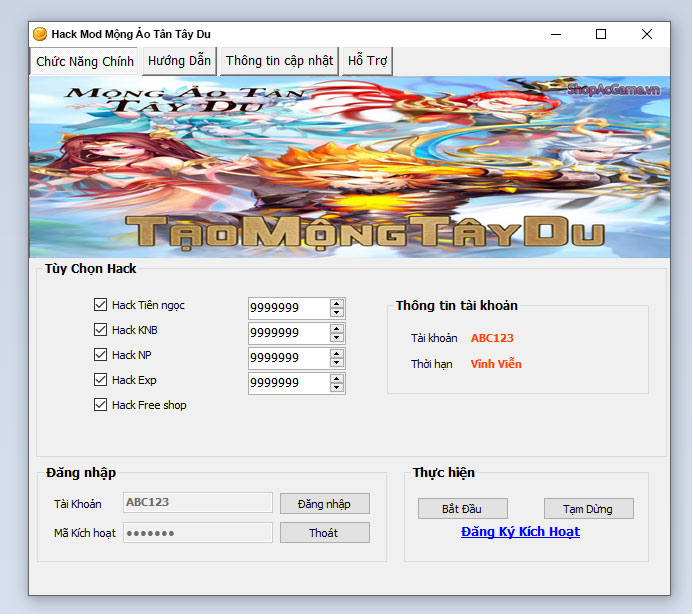
Task: Open the Hỗ Trợ tab
Action: pos(367,61)
